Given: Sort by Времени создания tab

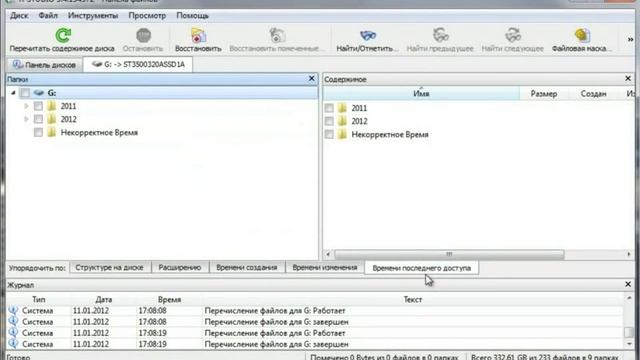Looking at the screenshot, I should click(x=247, y=268).
